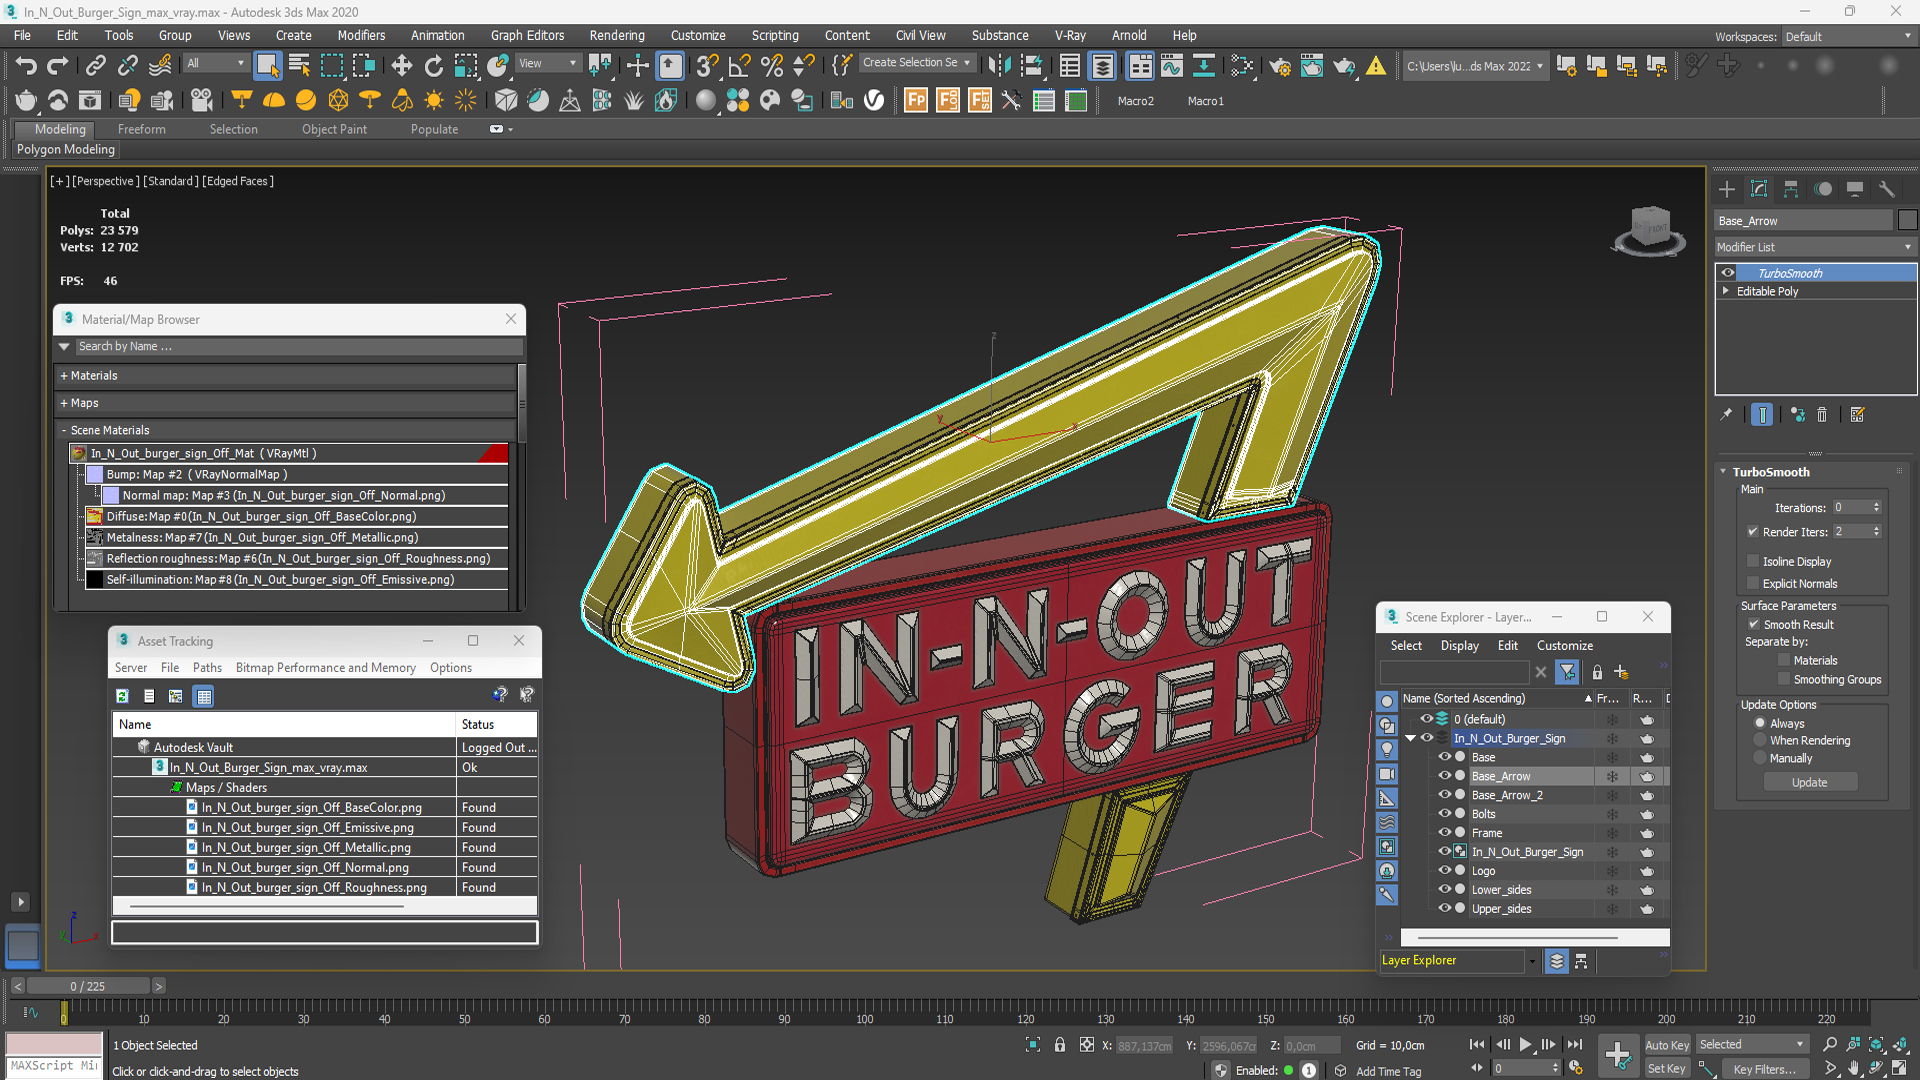Switch to the Freeform ribbon tab
This screenshot has height=1080, width=1920.
pyautogui.click(x=142, y=129)
